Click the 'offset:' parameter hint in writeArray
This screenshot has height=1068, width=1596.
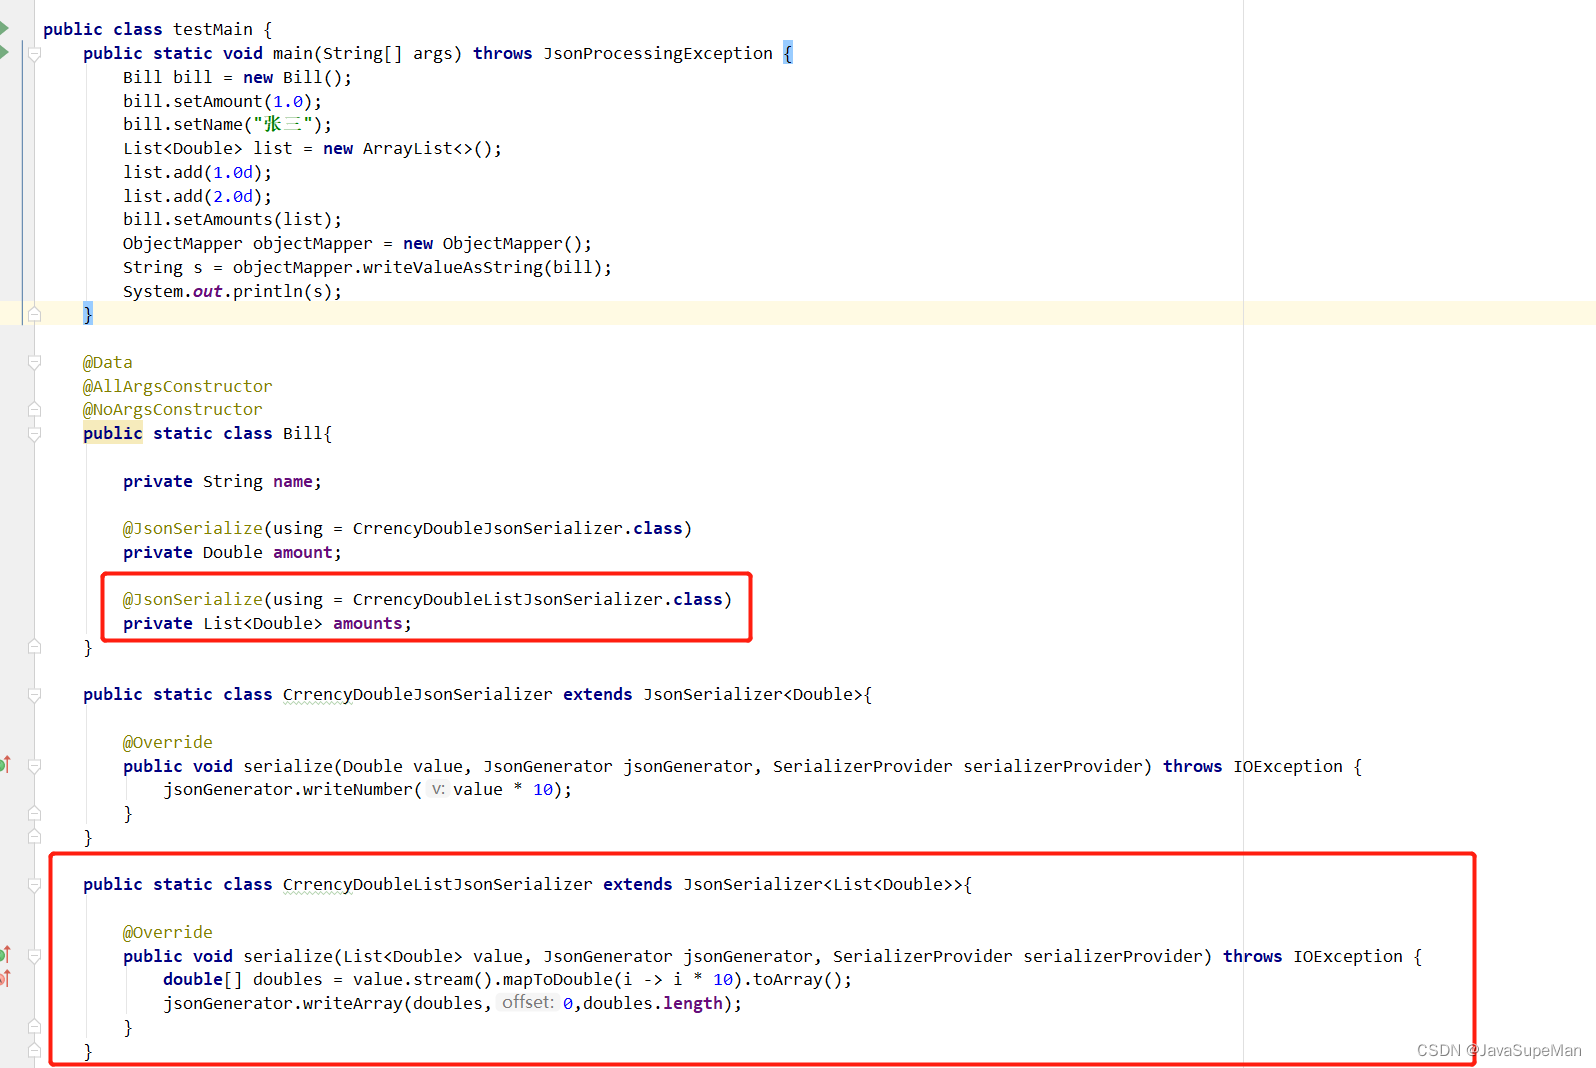point(527,1003)
